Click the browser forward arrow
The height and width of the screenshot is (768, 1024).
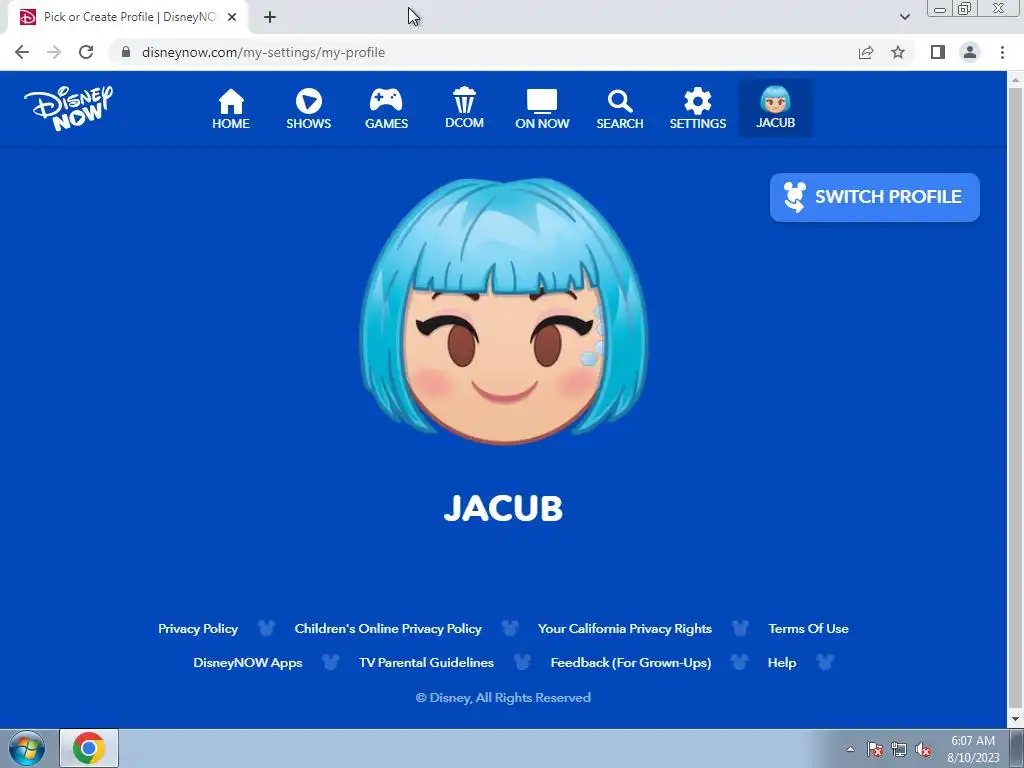54,52
